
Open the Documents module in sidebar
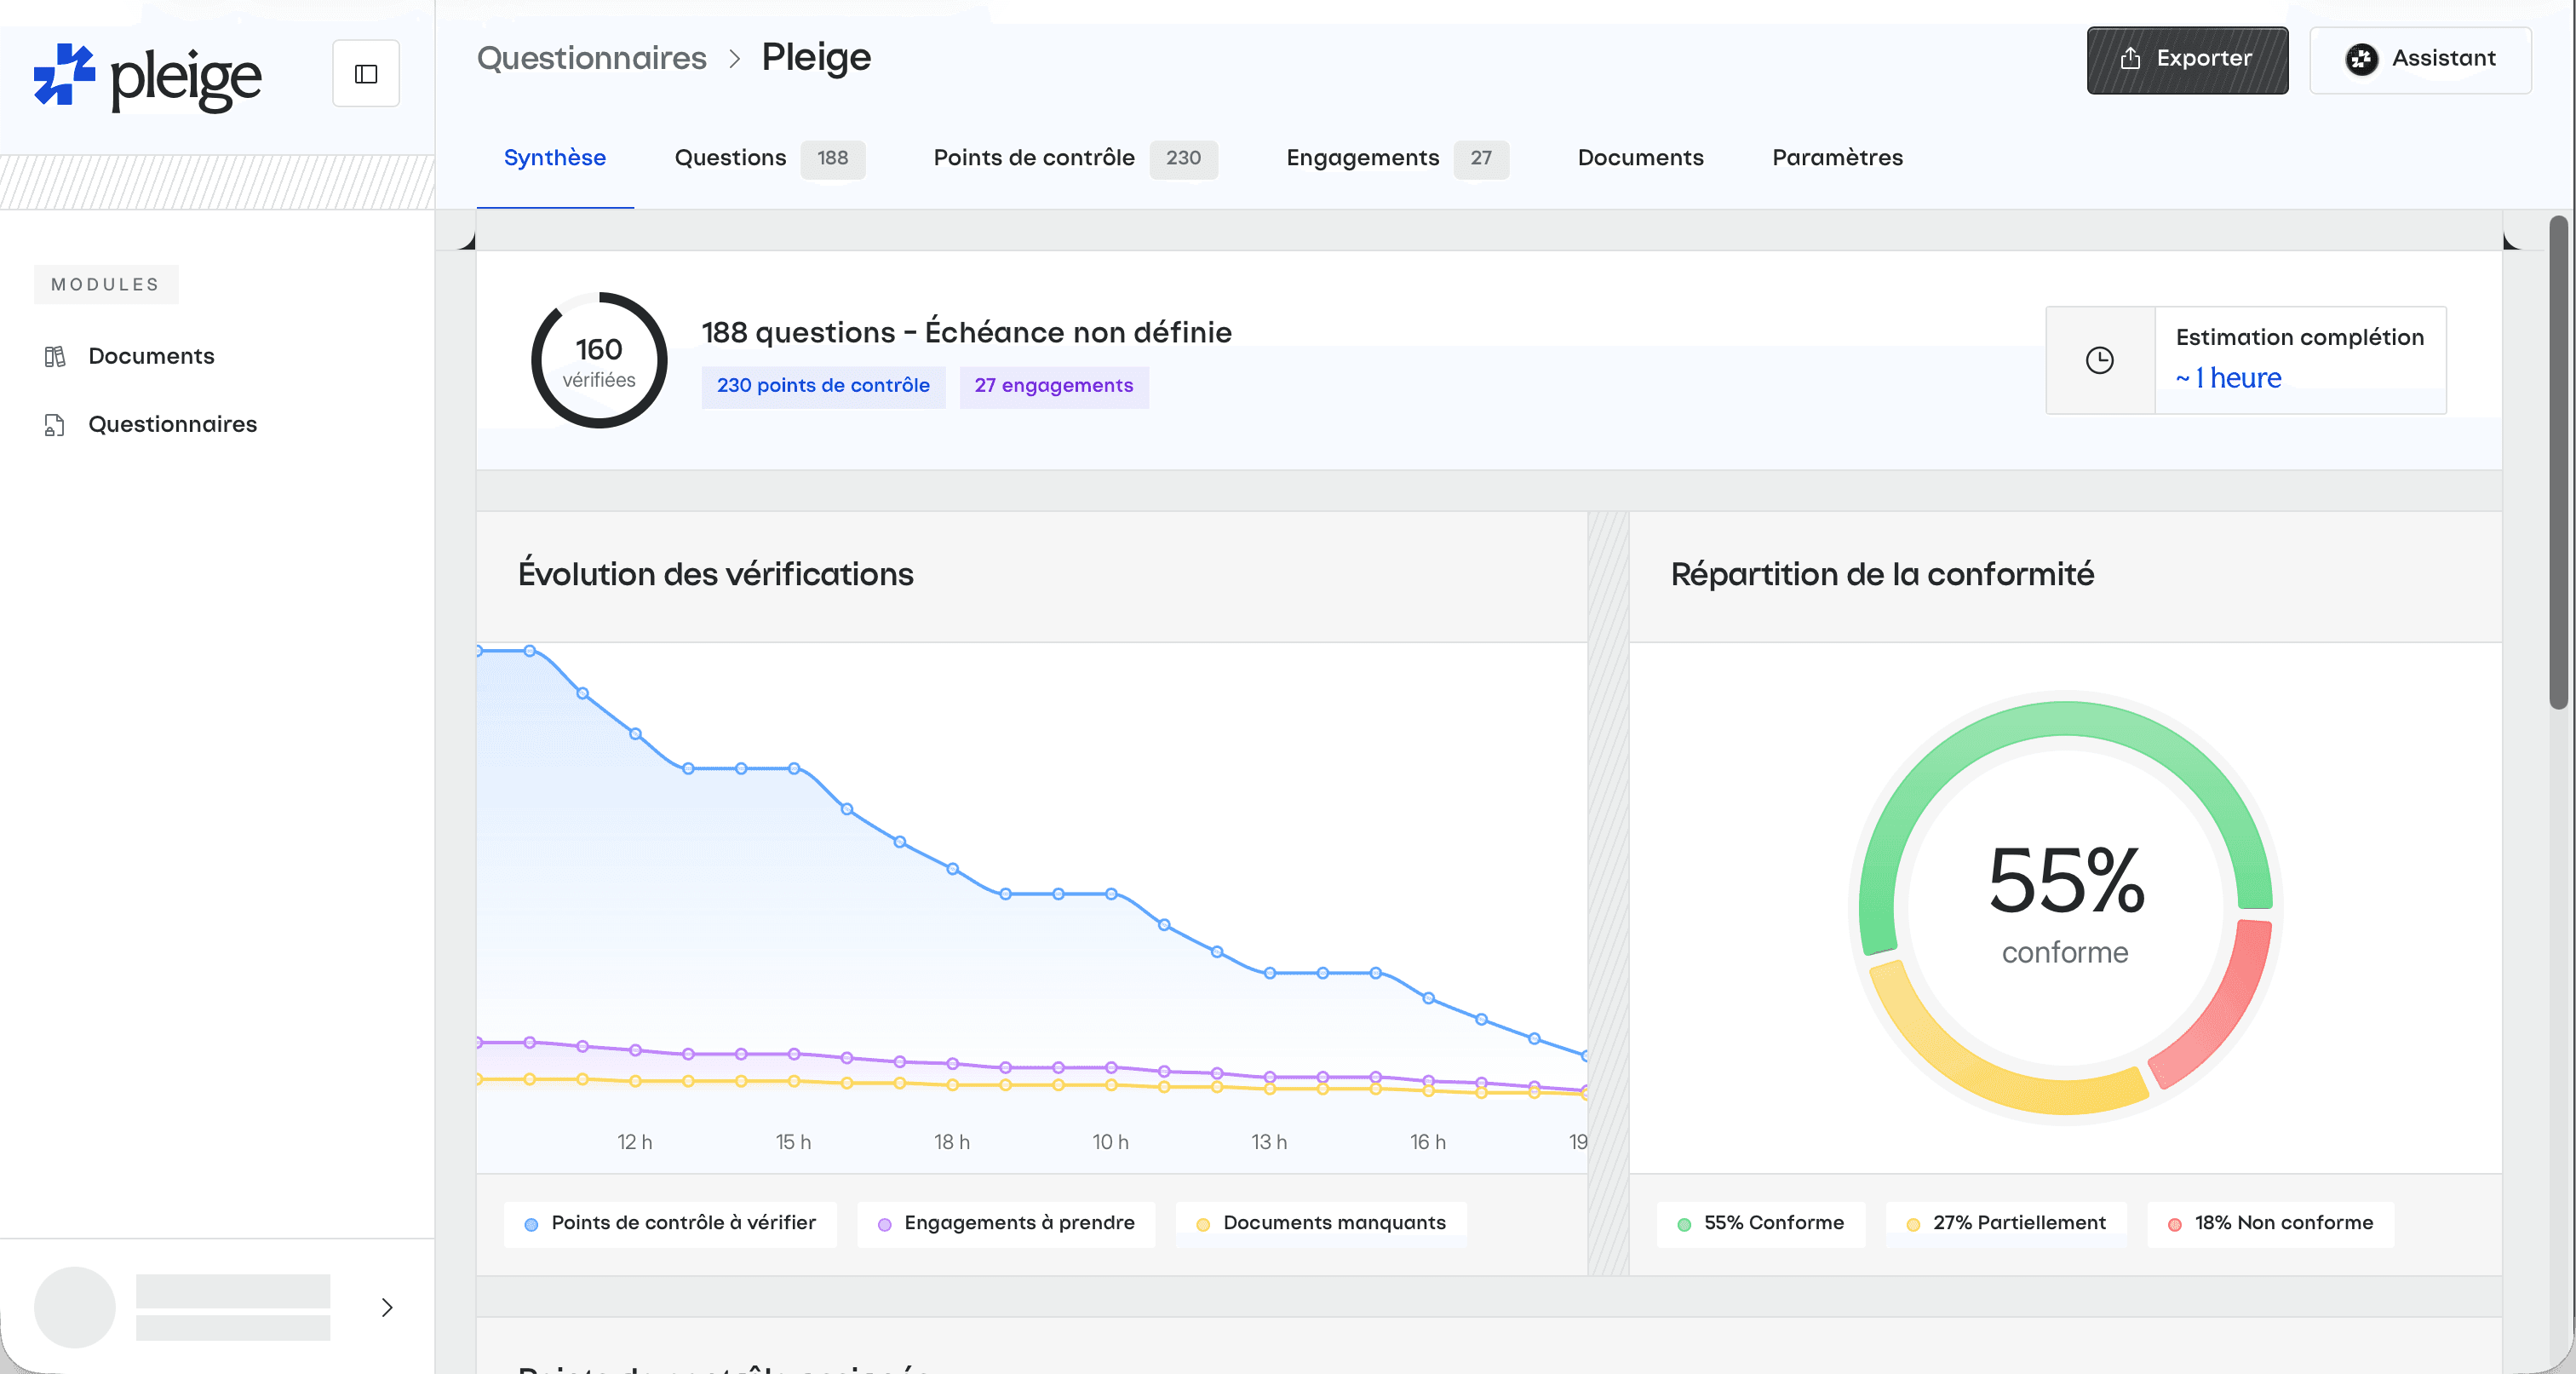tap(150, 356)
